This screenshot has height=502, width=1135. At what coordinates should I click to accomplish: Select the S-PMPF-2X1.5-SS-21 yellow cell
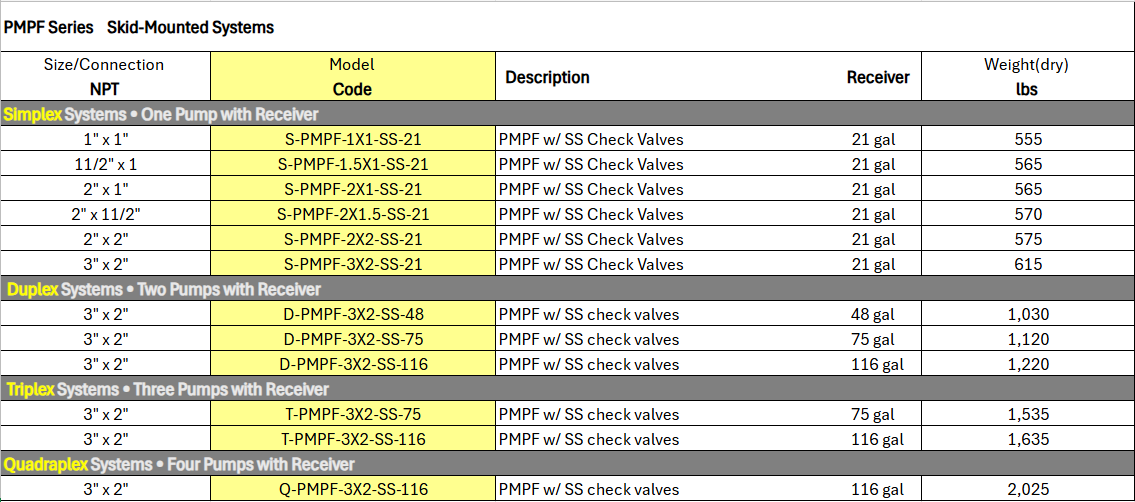(352, 215)
